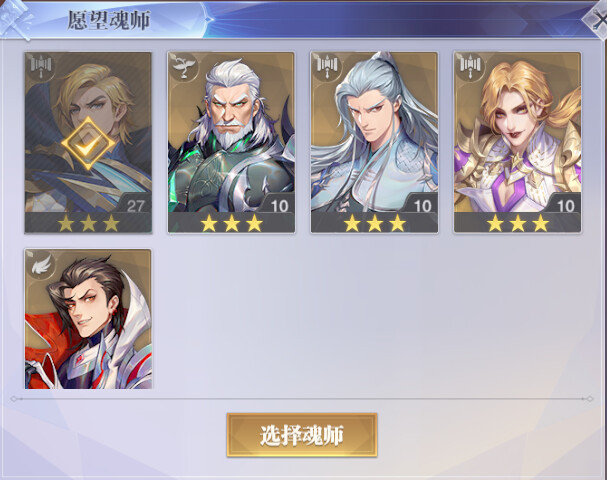This screenshot has width=607, height=480.
Task: Click three-star rating under silver-haired swordsman
Action: point(375,223)
